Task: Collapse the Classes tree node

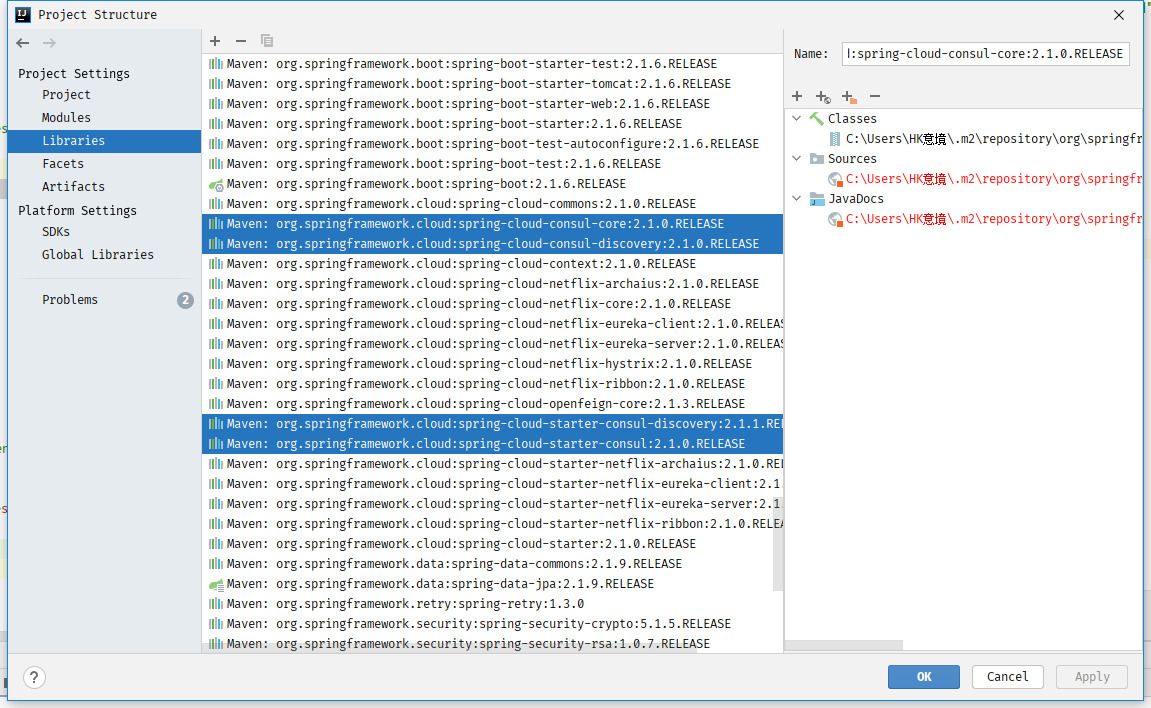Action: [x=796, y=118]
